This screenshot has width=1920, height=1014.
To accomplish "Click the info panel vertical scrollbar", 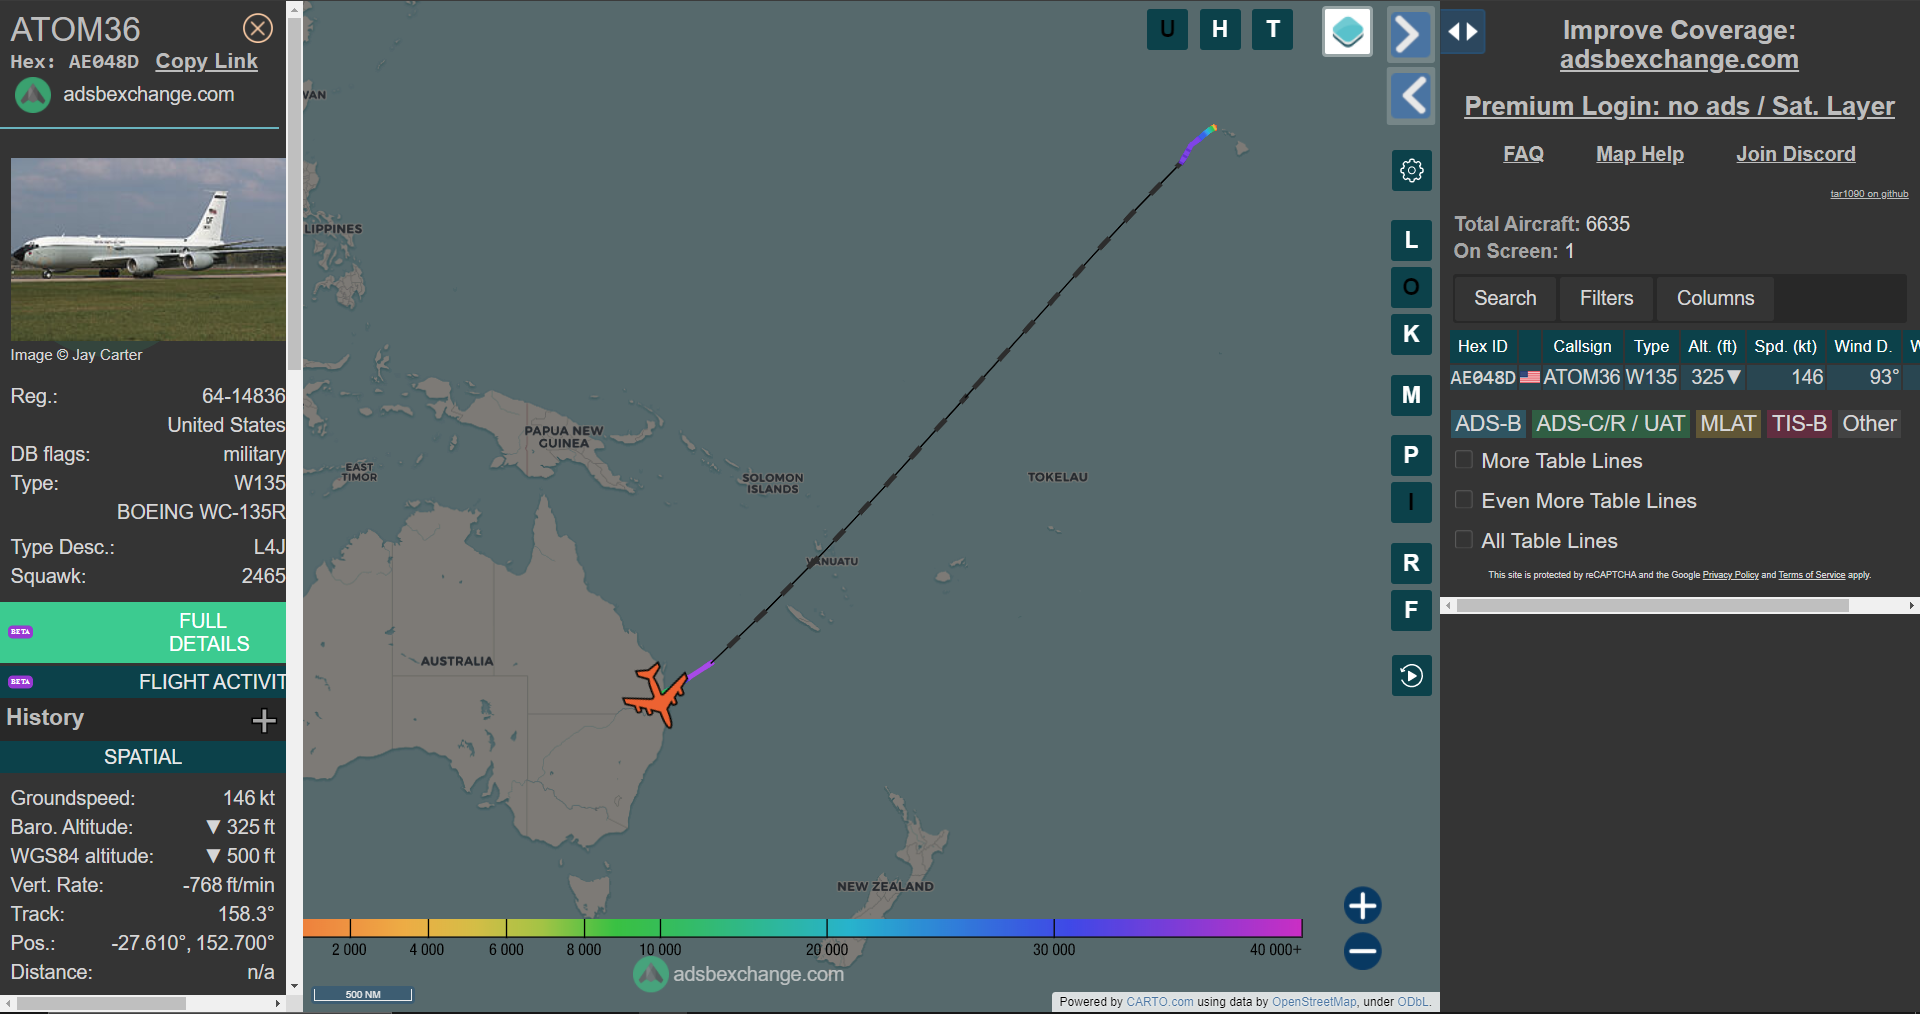I will point(294,195).
